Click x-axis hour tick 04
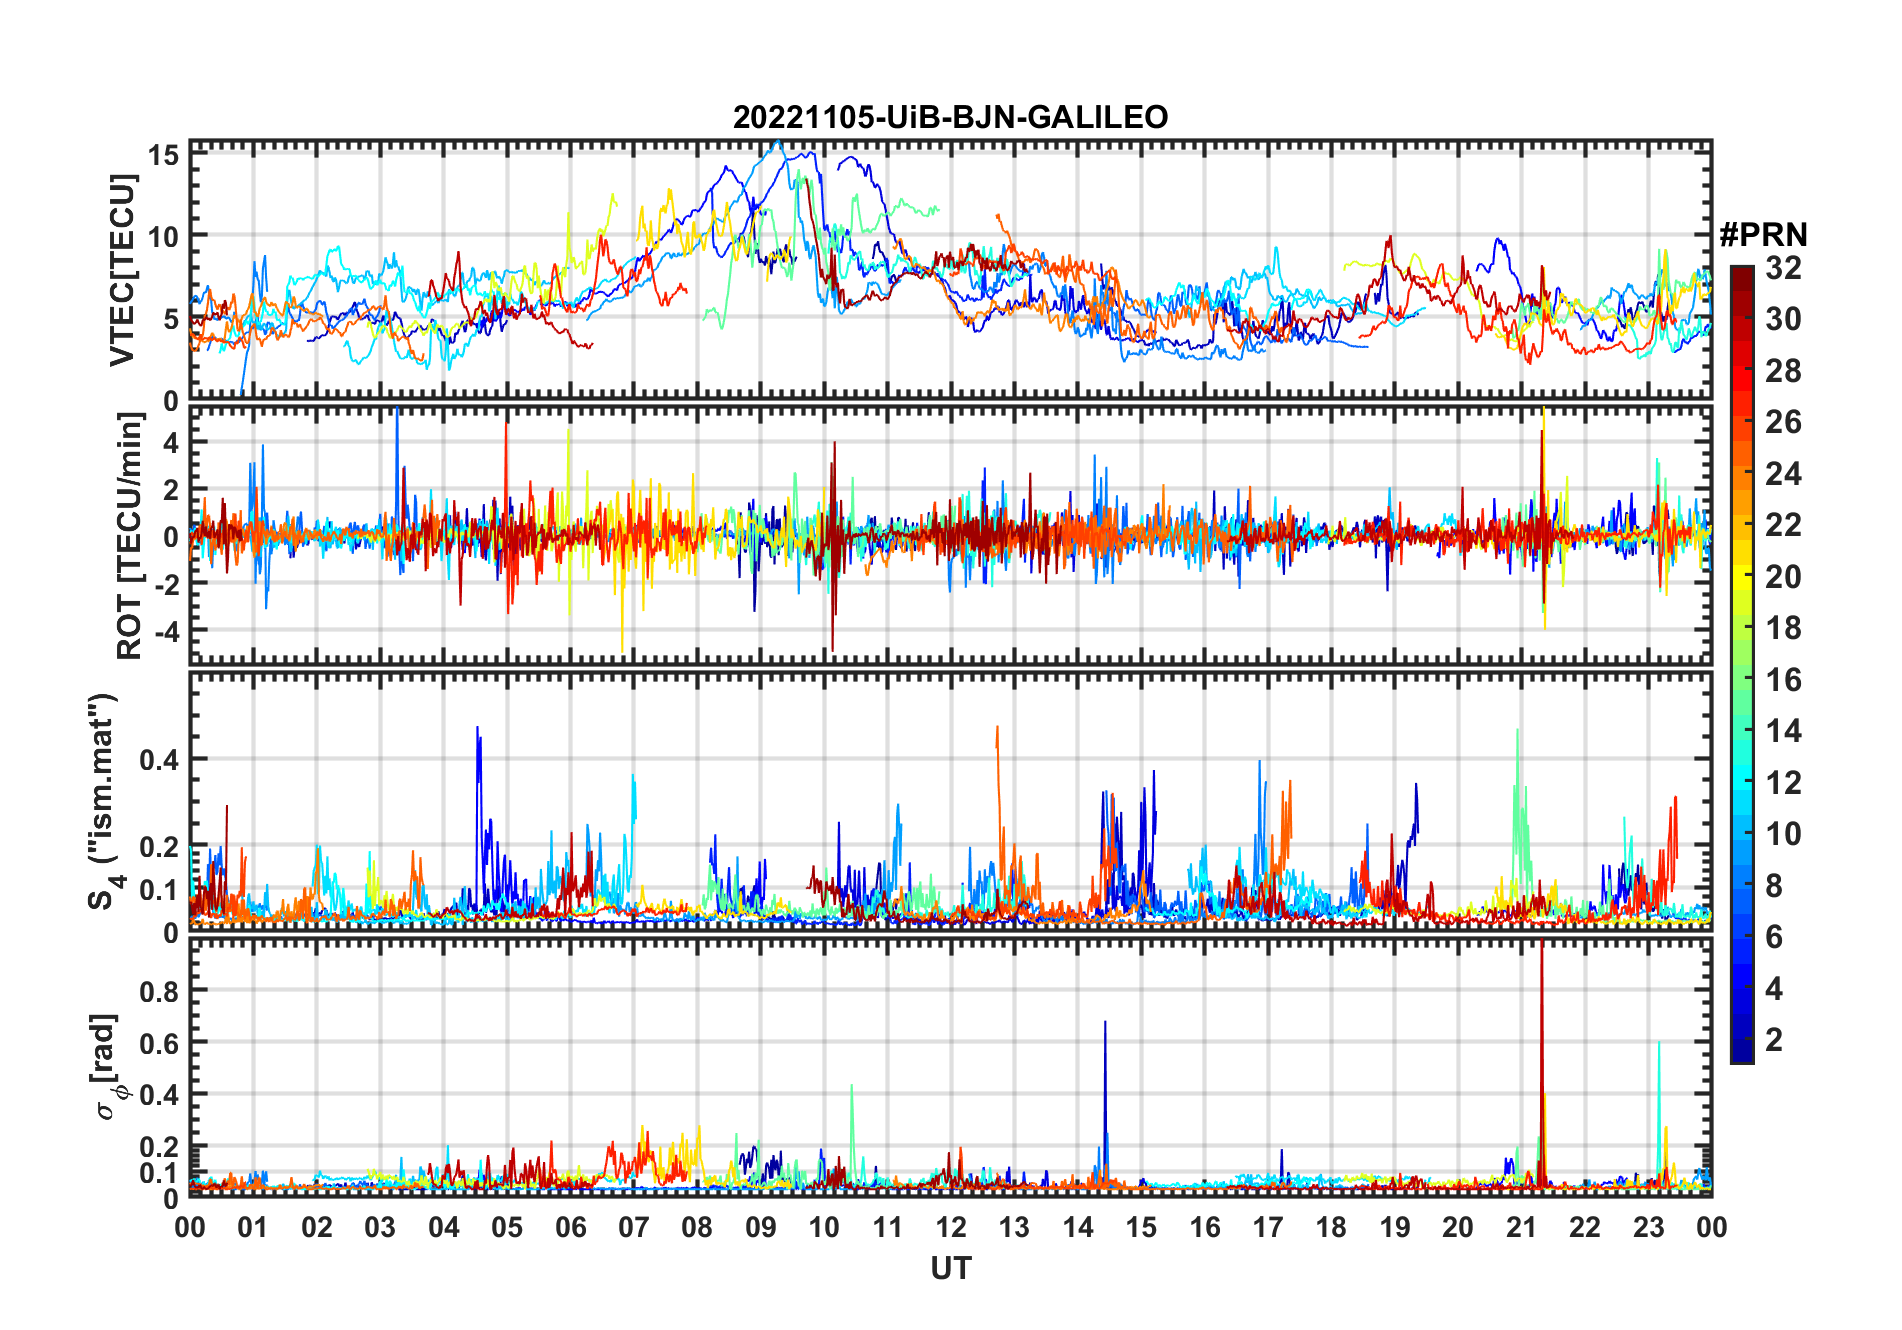The image size is (1902, 1330). (444, 1227)
